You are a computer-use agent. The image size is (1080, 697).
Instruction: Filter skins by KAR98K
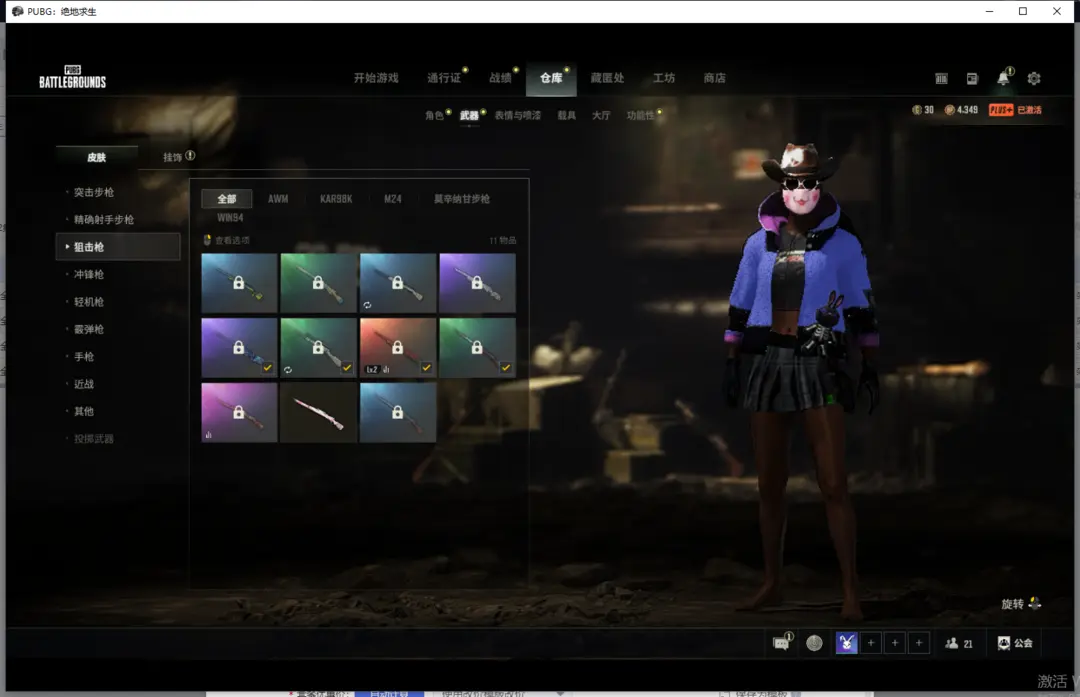336,199
